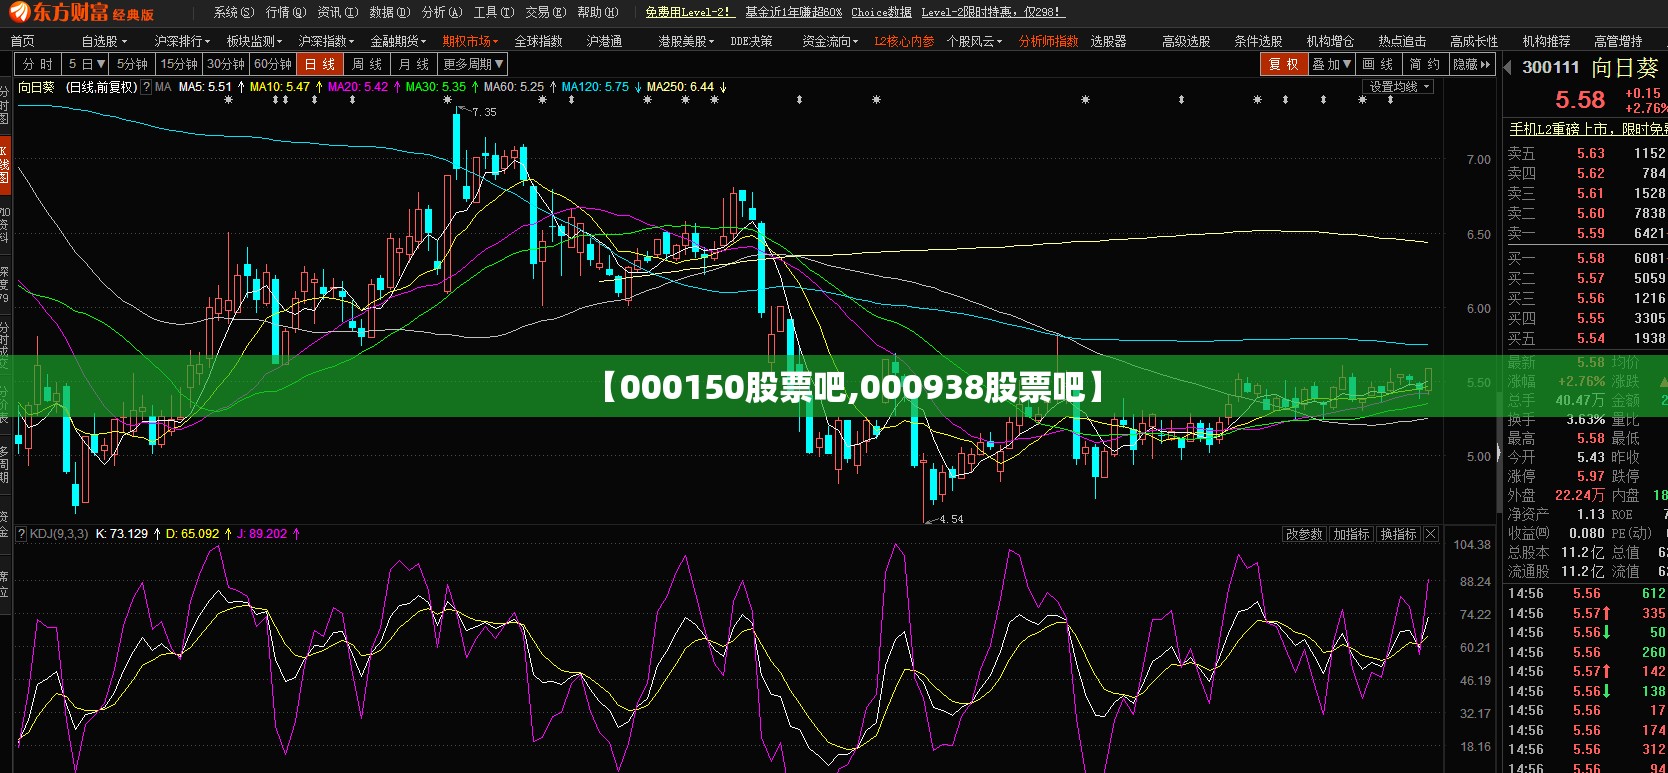Expand the 板块监测 dropdown menu
The width and height of the screenshot is (1668, 773).
point(254,41)
